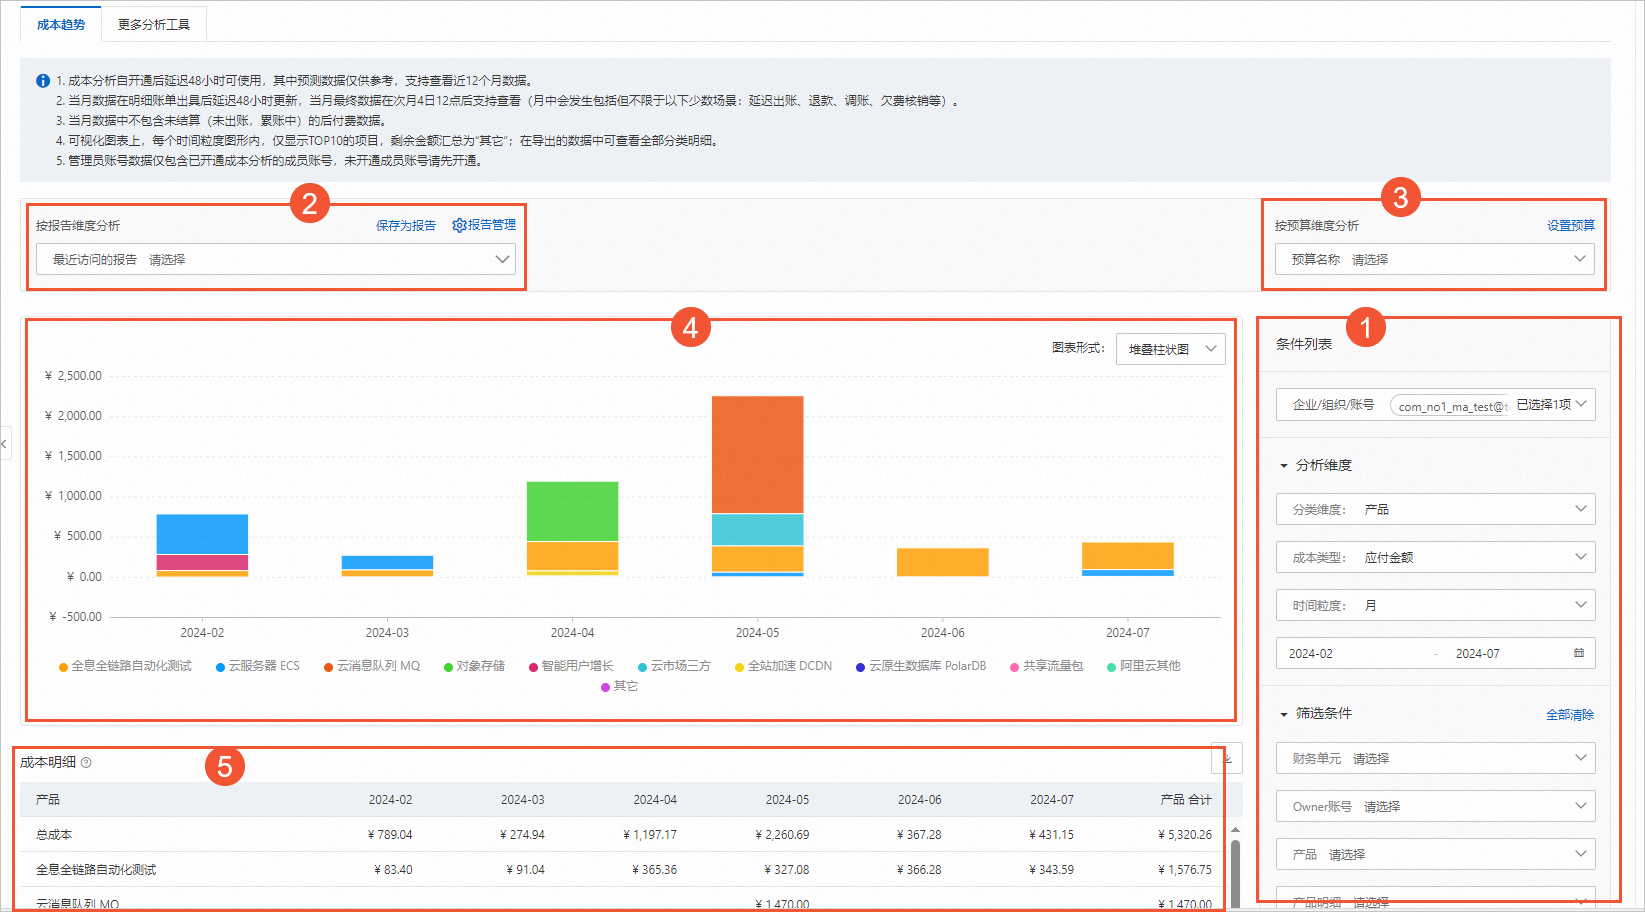Toggle 智能用户增长 legend item

pos(571,666)
